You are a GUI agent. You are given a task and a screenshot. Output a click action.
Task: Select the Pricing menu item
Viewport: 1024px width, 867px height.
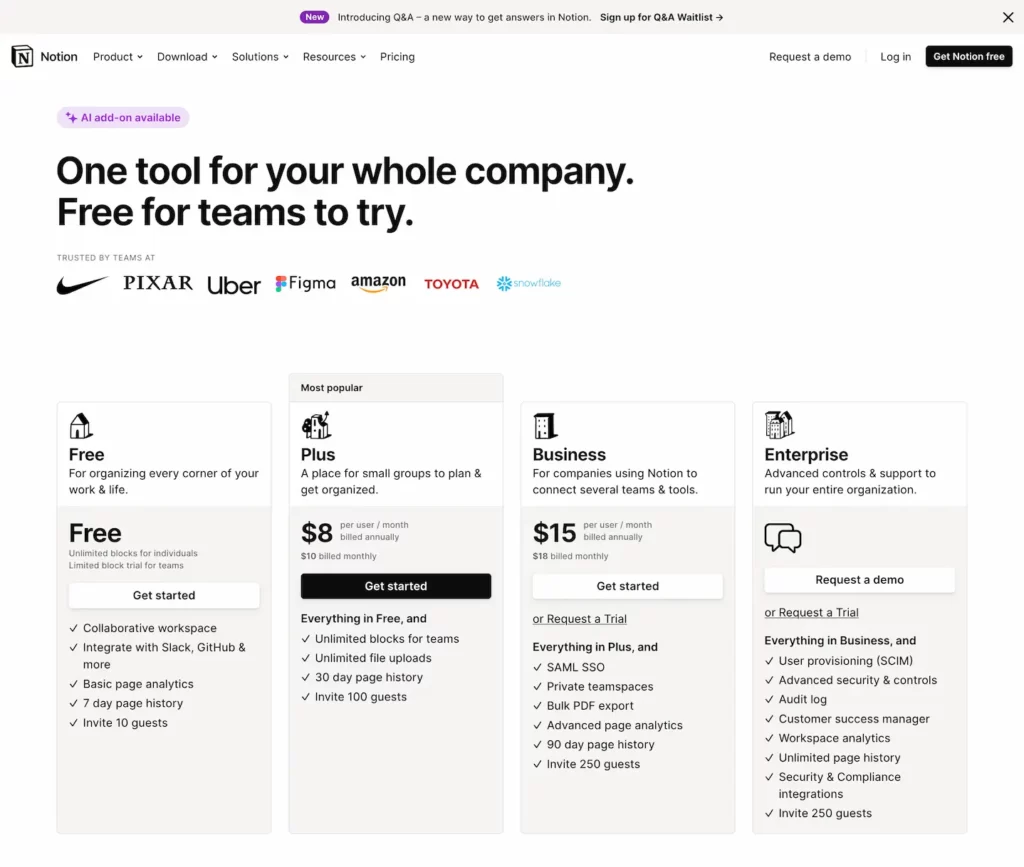(397, 56)
